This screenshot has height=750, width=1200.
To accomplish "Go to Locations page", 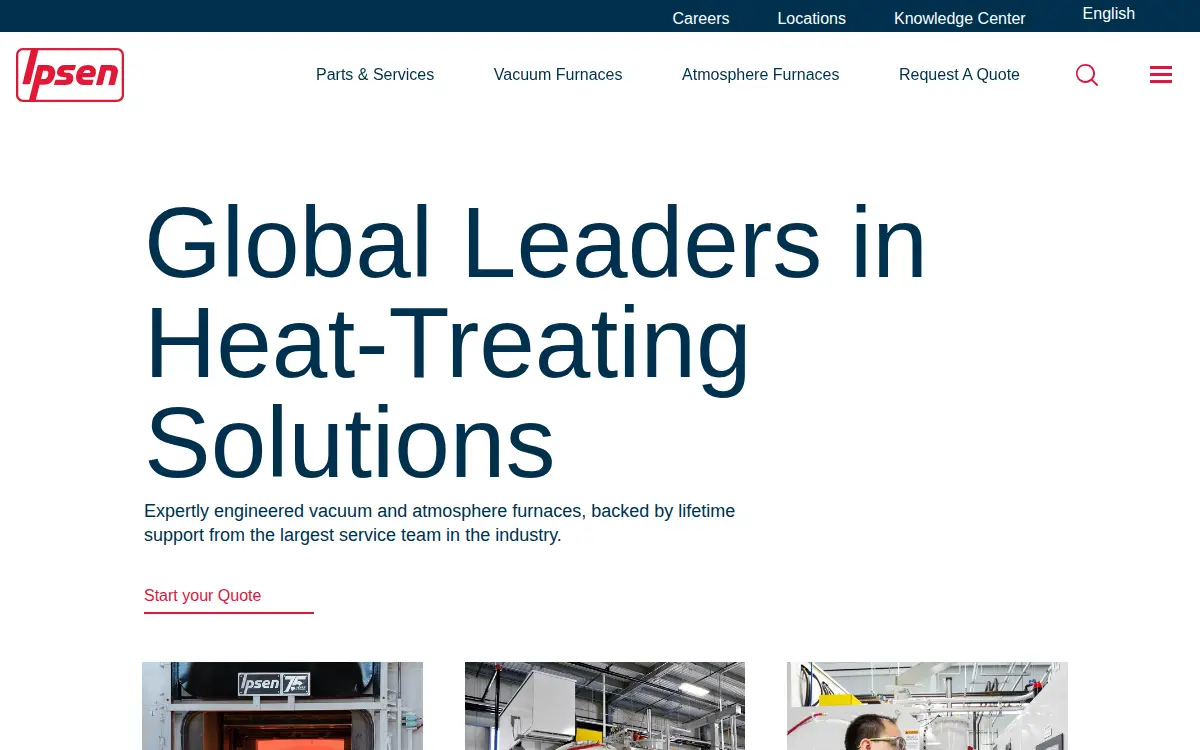I will pos(812,18).
